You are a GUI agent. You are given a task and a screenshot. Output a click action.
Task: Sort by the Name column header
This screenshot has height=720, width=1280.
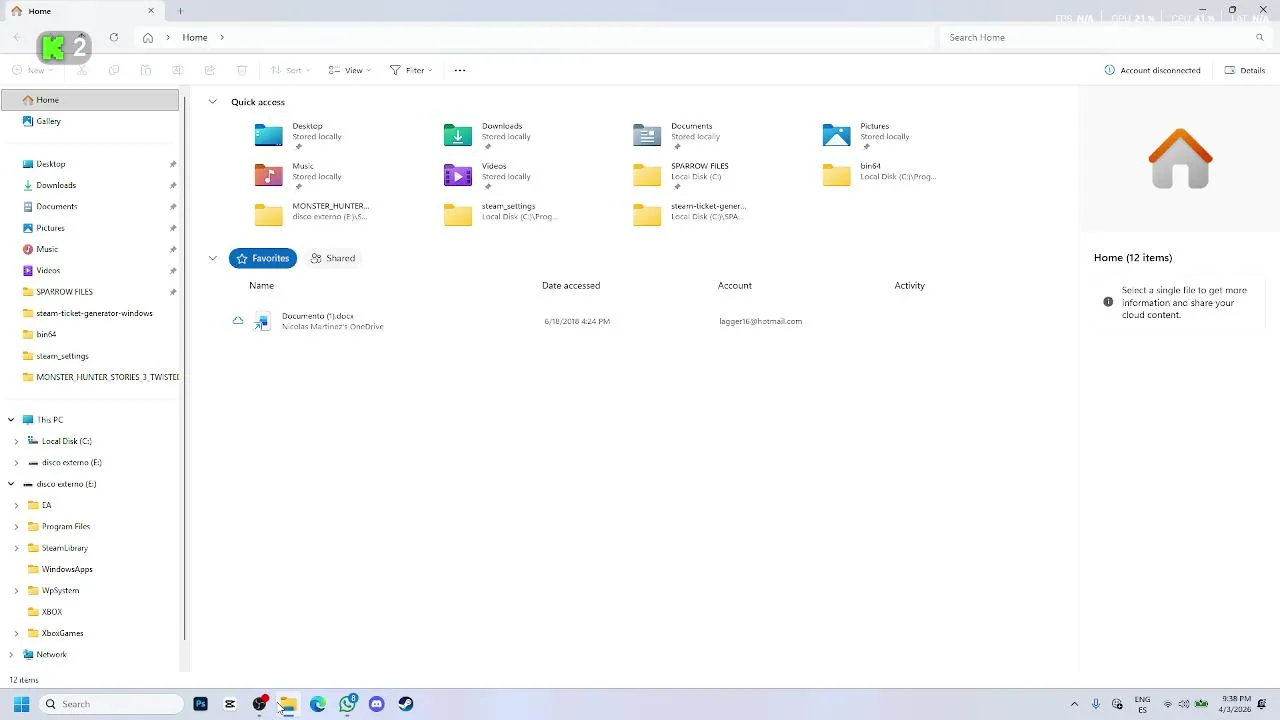[x=261, y=285]
